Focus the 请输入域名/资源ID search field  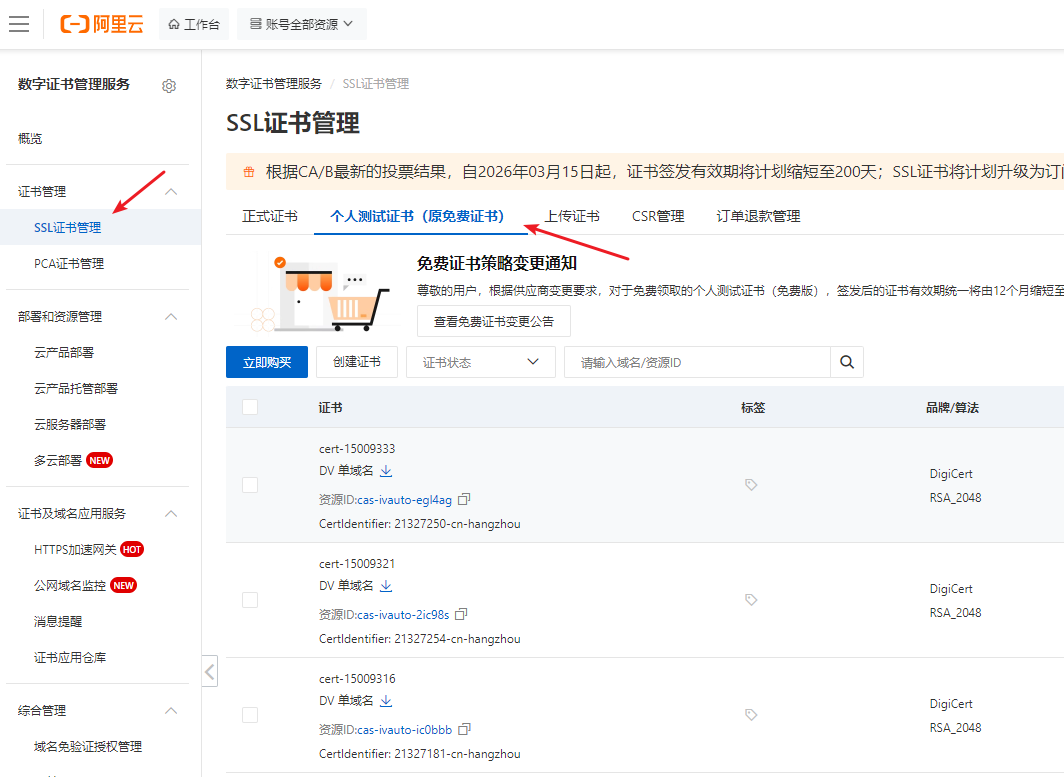pyautogui.click(x=697, y=362)
